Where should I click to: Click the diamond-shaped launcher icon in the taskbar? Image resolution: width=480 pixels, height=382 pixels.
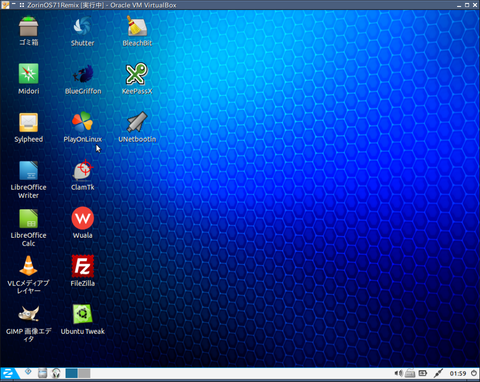point(28,372)
